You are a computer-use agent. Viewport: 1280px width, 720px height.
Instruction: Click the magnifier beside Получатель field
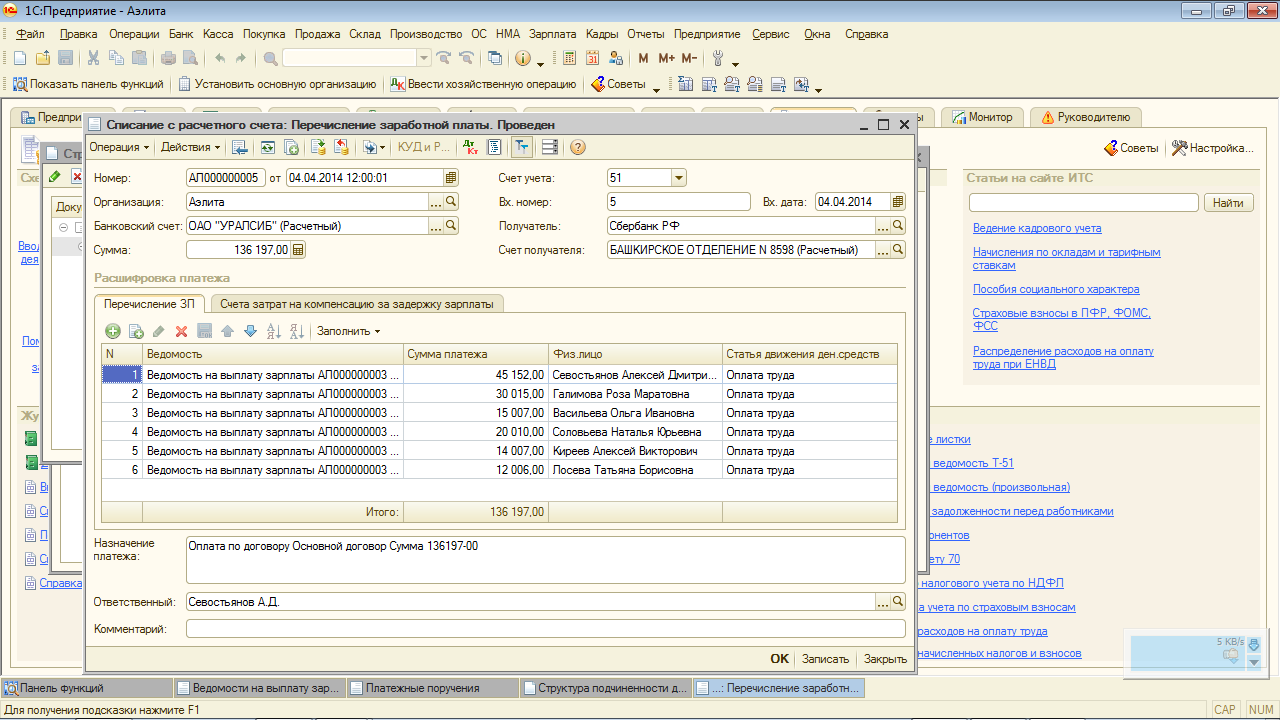coord(897,226)
